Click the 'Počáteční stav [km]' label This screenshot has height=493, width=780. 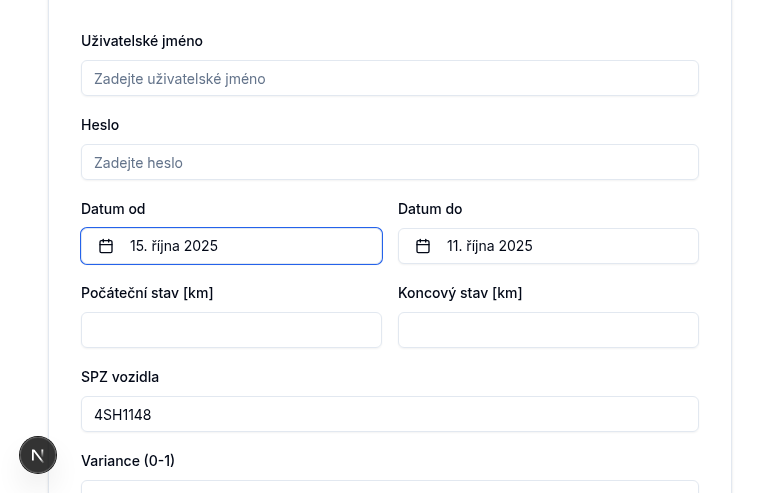pyautogui.click(x=147, y=293)
